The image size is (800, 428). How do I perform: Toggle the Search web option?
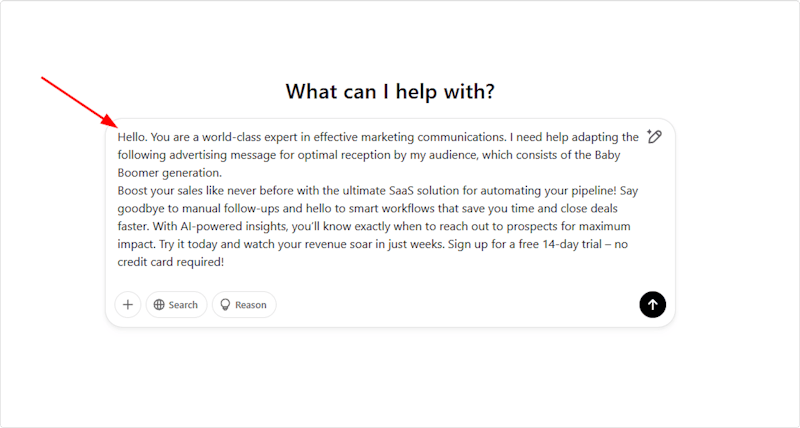click(x=176, y=305)
